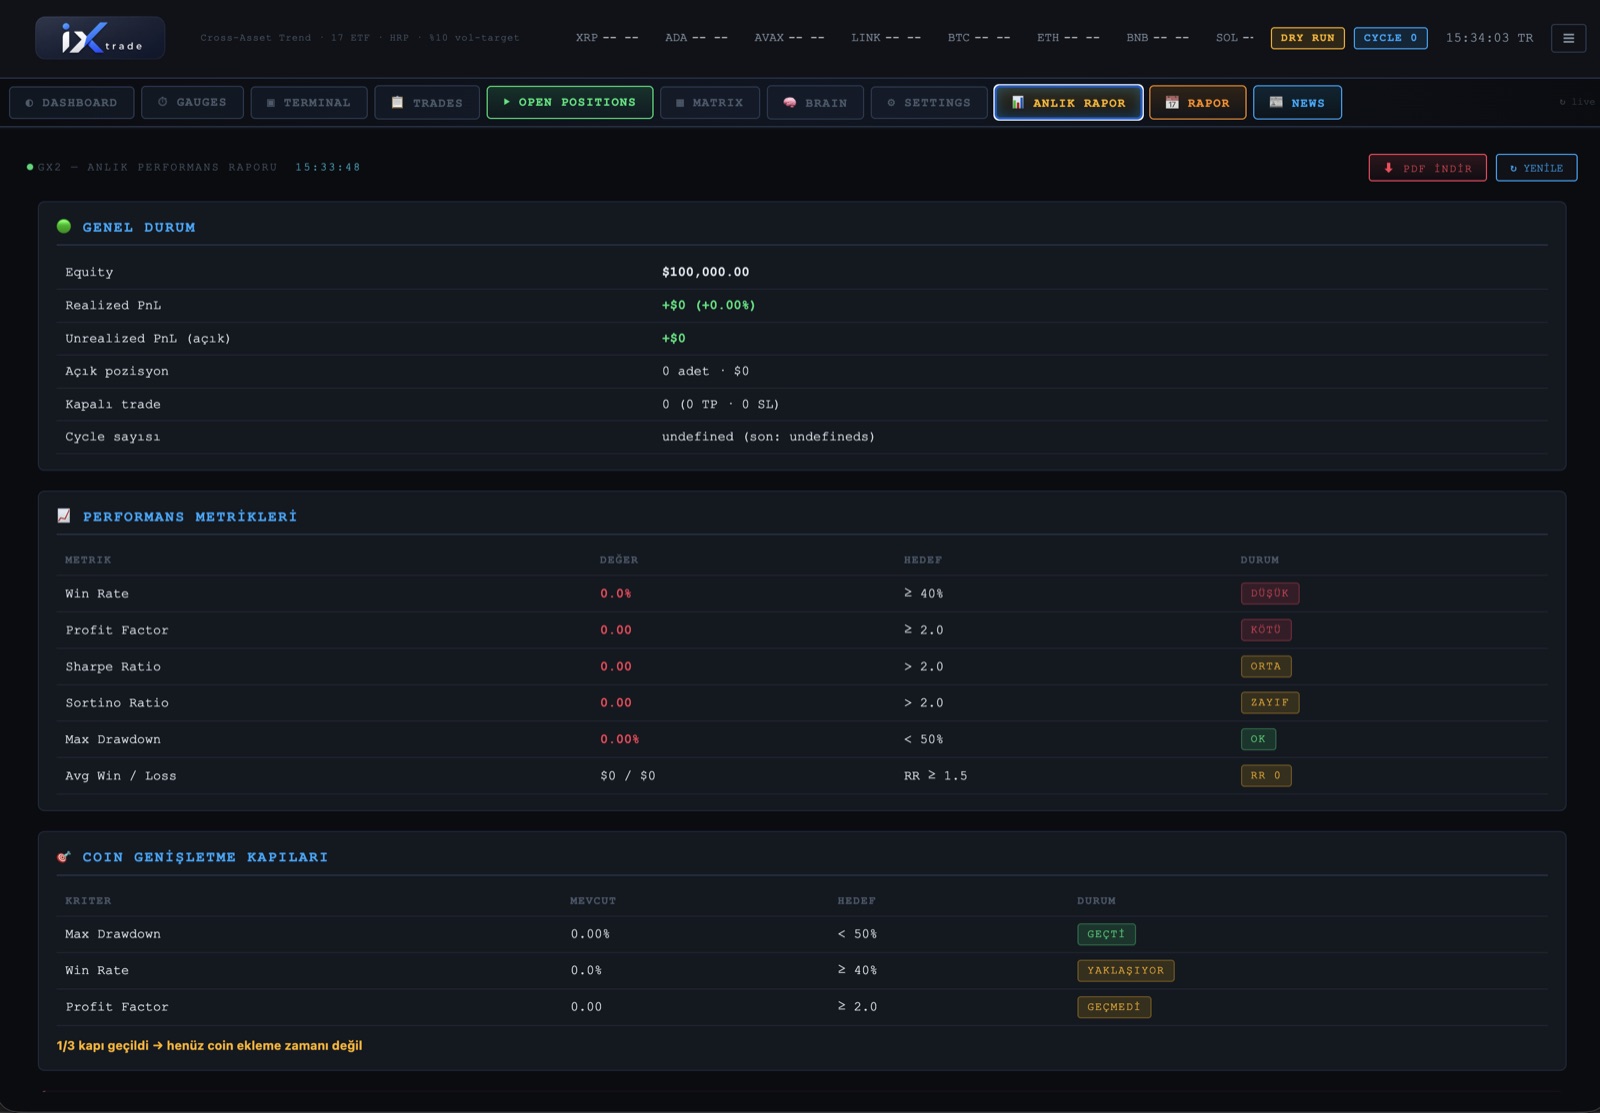Click the Avg Win / Loss value $0 / $0

[x=628, y=776]
